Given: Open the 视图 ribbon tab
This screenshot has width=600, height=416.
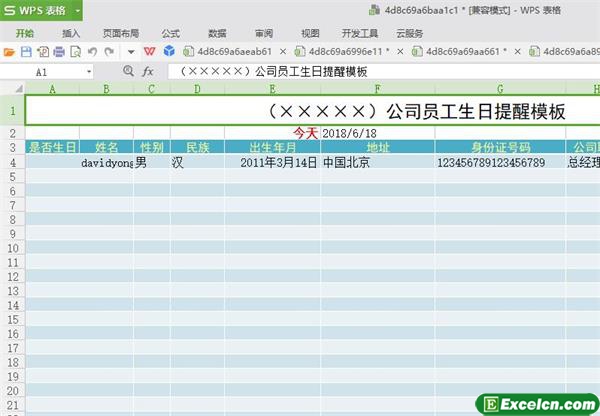Looking at the screenshot, I should 310,34.
